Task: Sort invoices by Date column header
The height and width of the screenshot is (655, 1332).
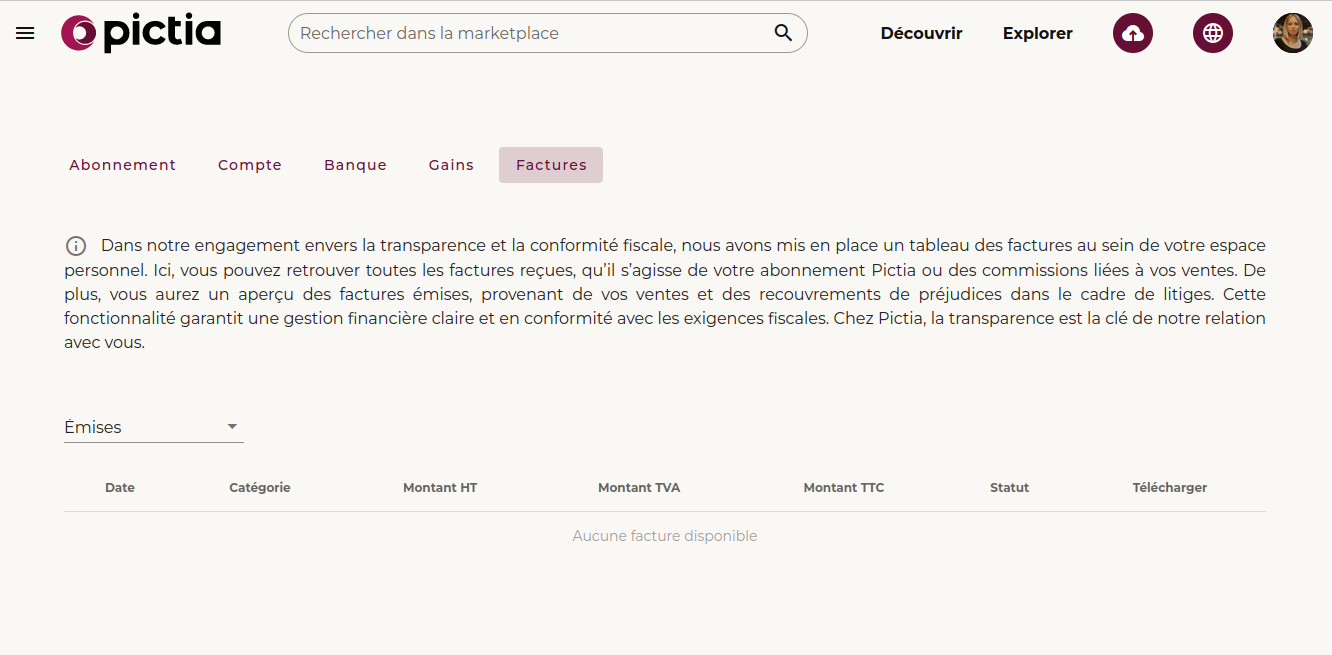Action: pyautogui.click(x=120, y=488)
